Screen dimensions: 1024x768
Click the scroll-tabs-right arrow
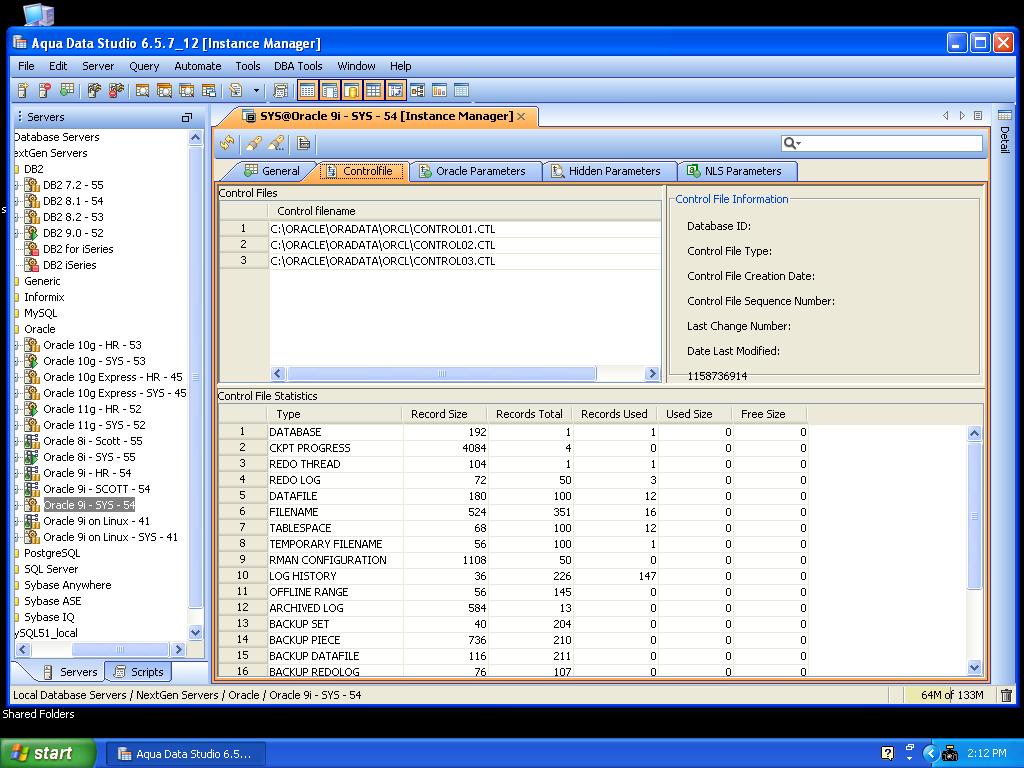click(962, 116)
